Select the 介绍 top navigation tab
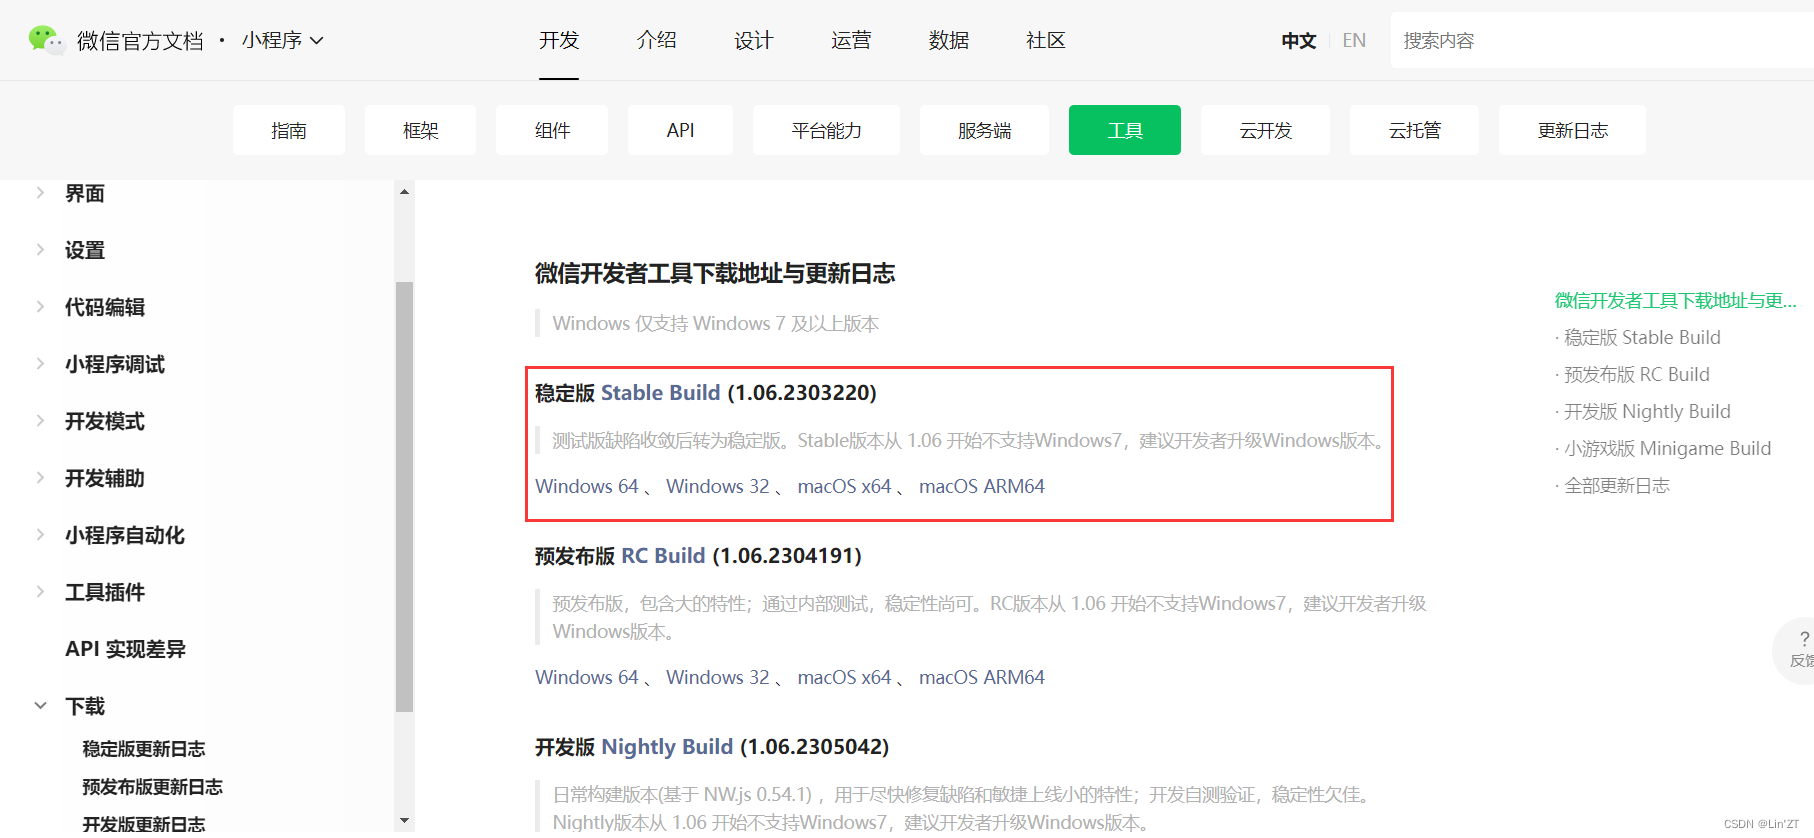The height and width of the screenshot is (838, 1814). click(x=657, y=40)
